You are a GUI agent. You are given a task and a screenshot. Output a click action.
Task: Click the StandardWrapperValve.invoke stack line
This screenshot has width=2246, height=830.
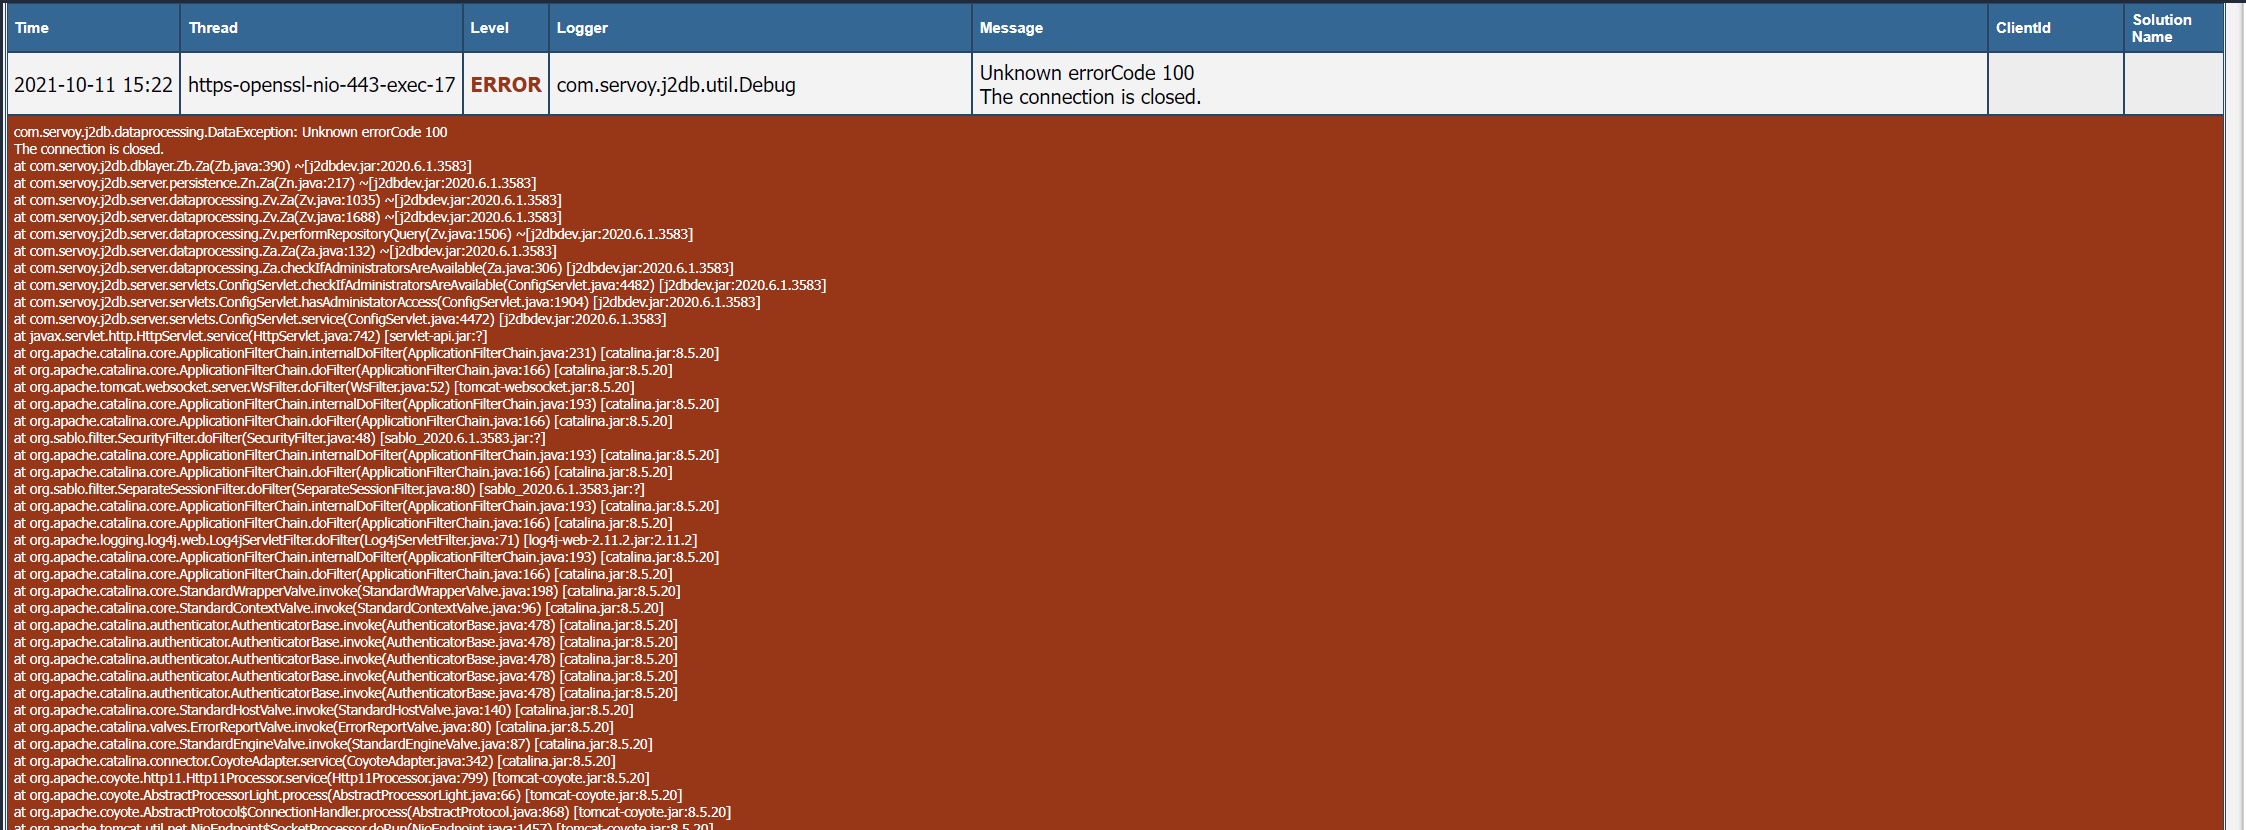(x=347, y=591)
